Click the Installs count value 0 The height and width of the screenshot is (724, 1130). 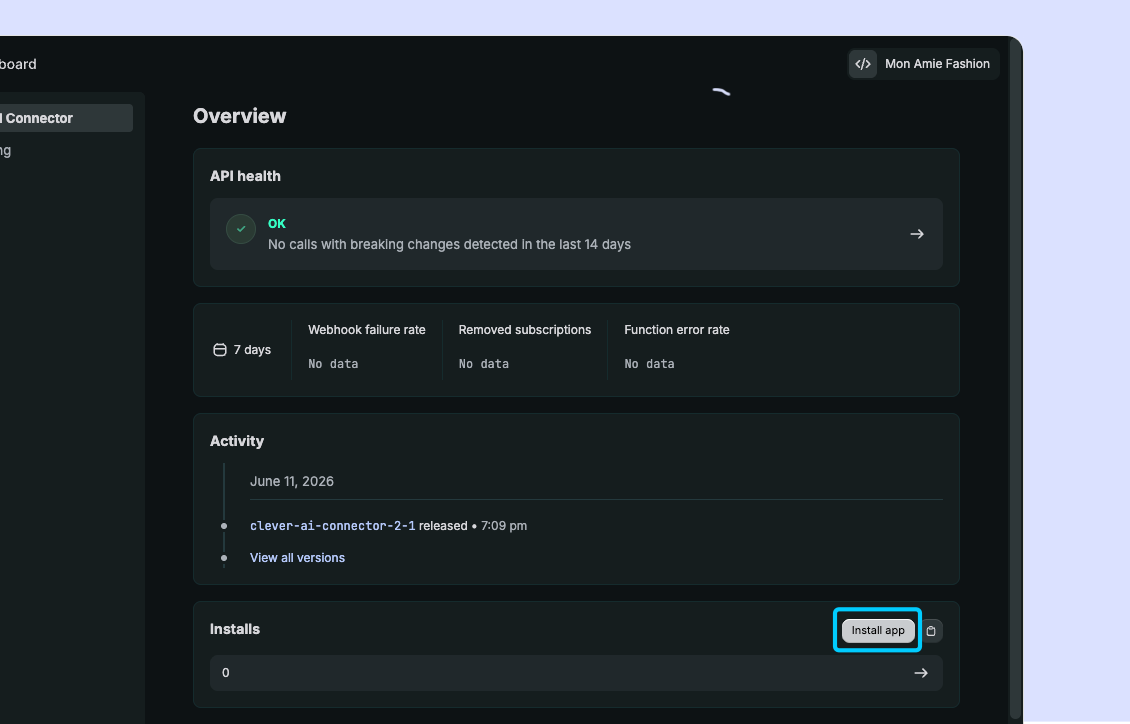(x=226, y=673)
